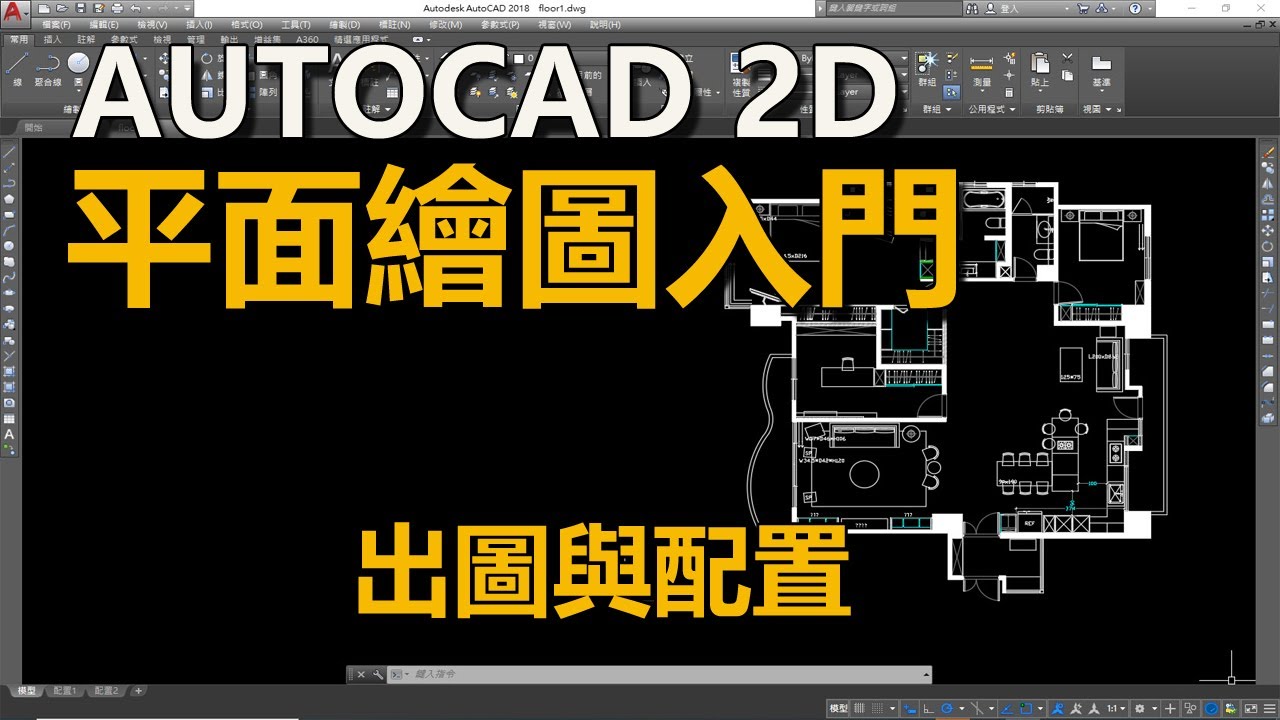Open the polar tracking angle dropdown arrow
Screen dimensions: 1280x720
[x=962, y=707]
